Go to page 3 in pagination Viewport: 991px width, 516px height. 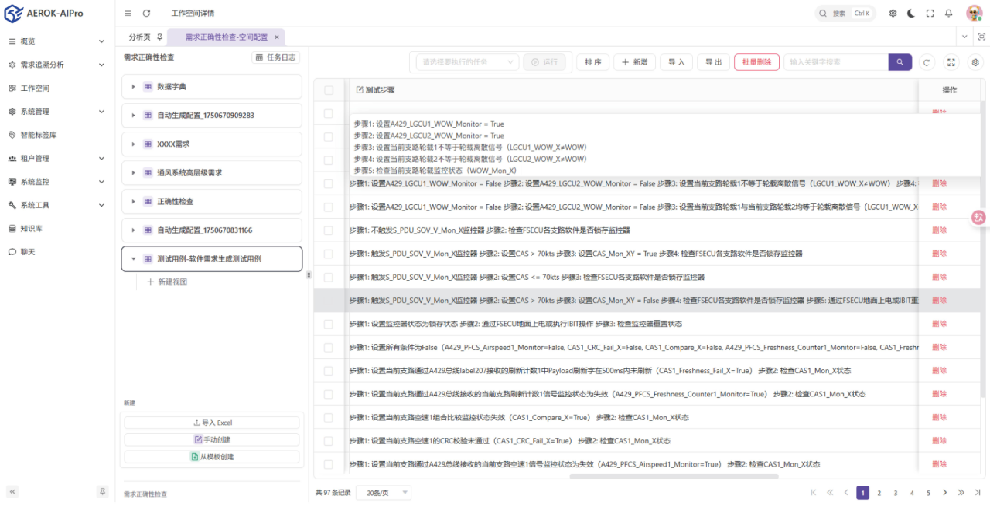click(x=895, y=493)
